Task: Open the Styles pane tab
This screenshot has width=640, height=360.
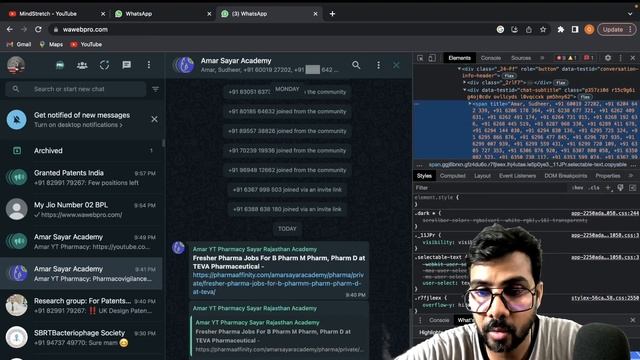Action: pos(424,176)
